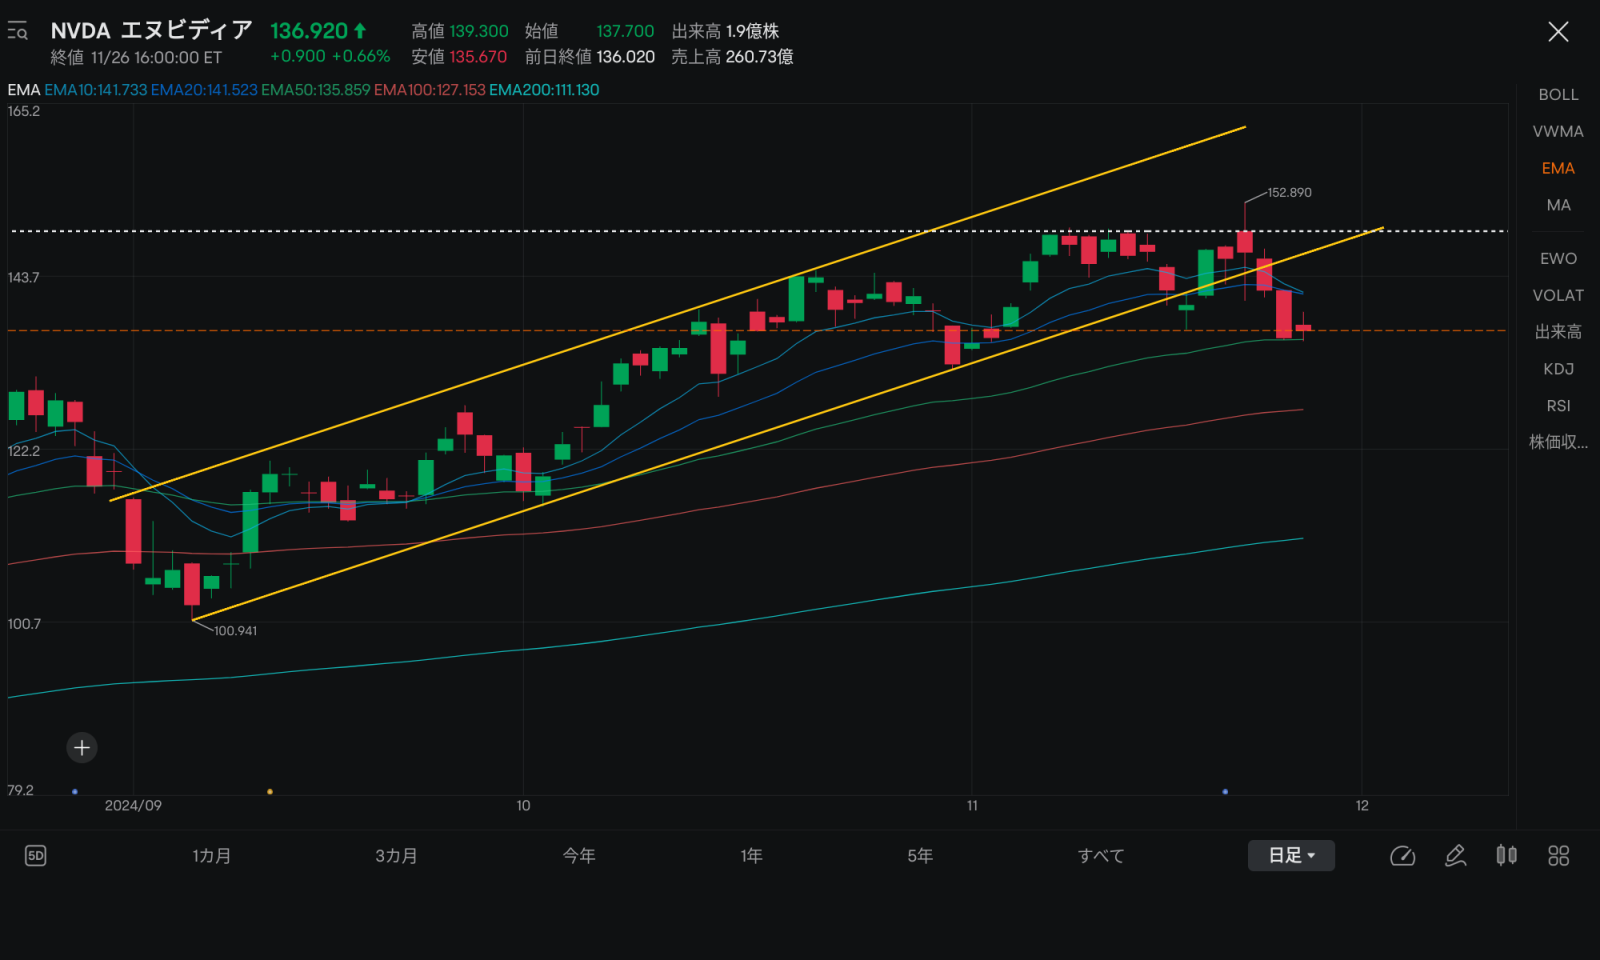Screen dimensions: 1600x960
Task: Click the blue event dot before 2024/09
Action: pyautogui.click(x=75, y=792)
